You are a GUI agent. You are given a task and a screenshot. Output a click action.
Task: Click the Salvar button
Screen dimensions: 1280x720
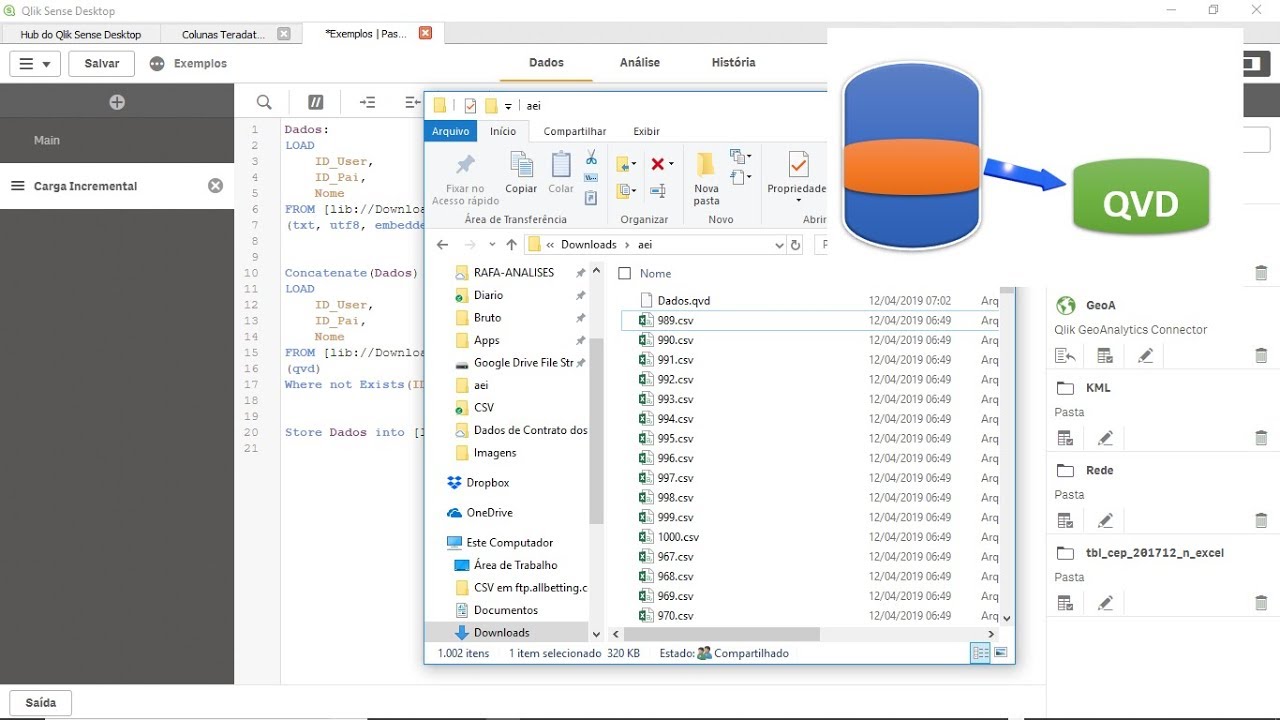click(102, 63)
